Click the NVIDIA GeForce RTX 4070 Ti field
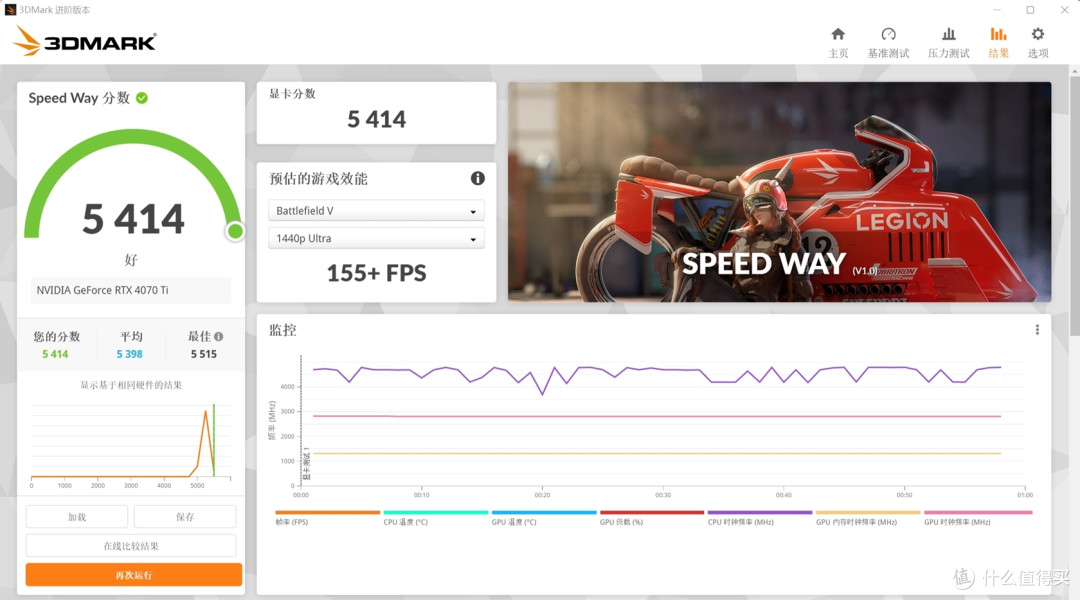Viewport: 1080px width, 600px height. tap(131, 290)
